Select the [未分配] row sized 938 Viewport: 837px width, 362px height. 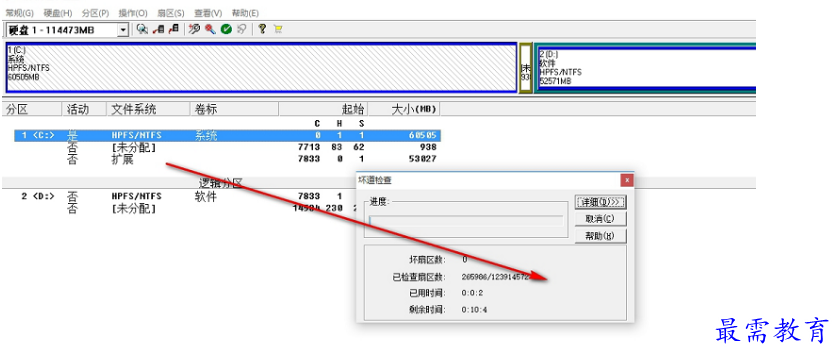click(x=227, y=147)
